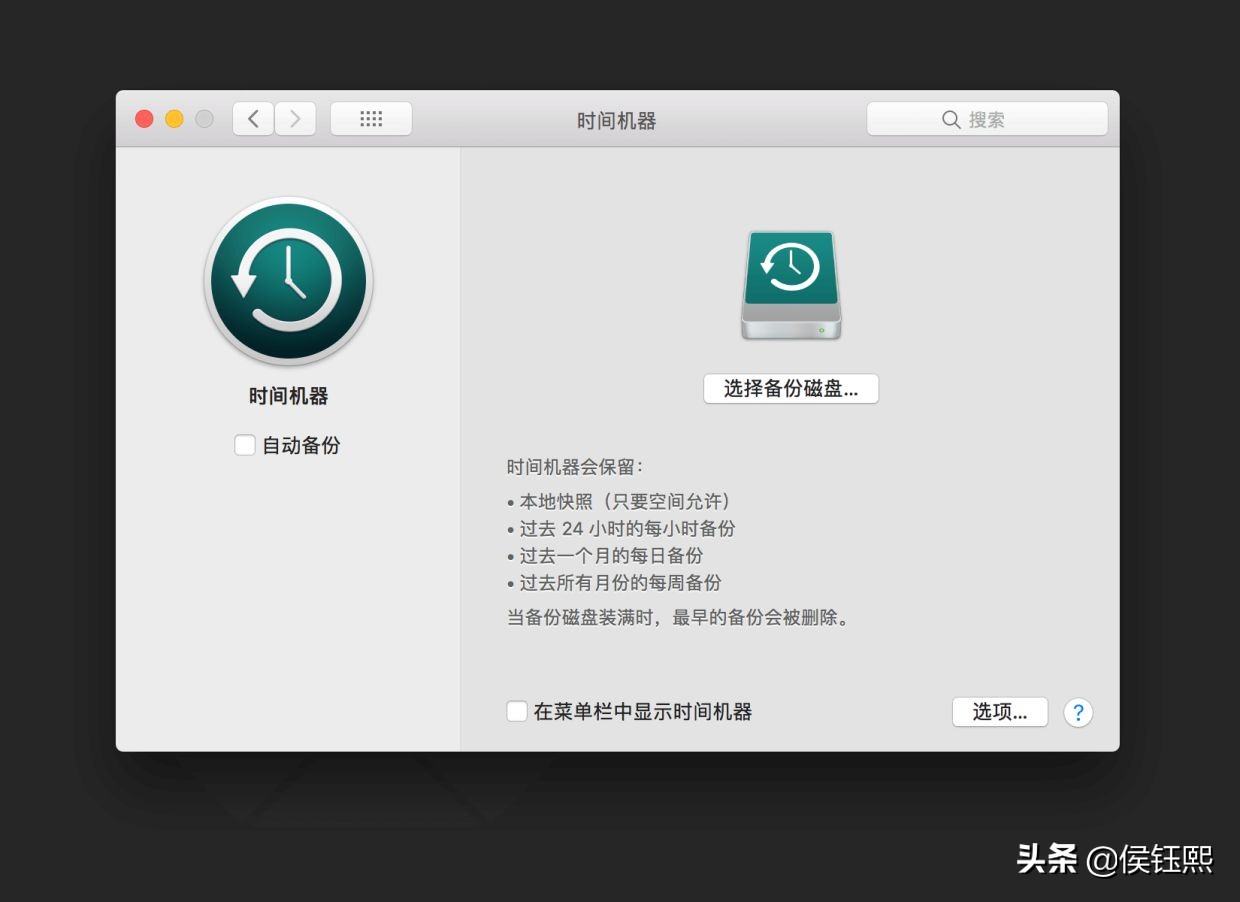Toggle automatic backup on

coord(245,445)
